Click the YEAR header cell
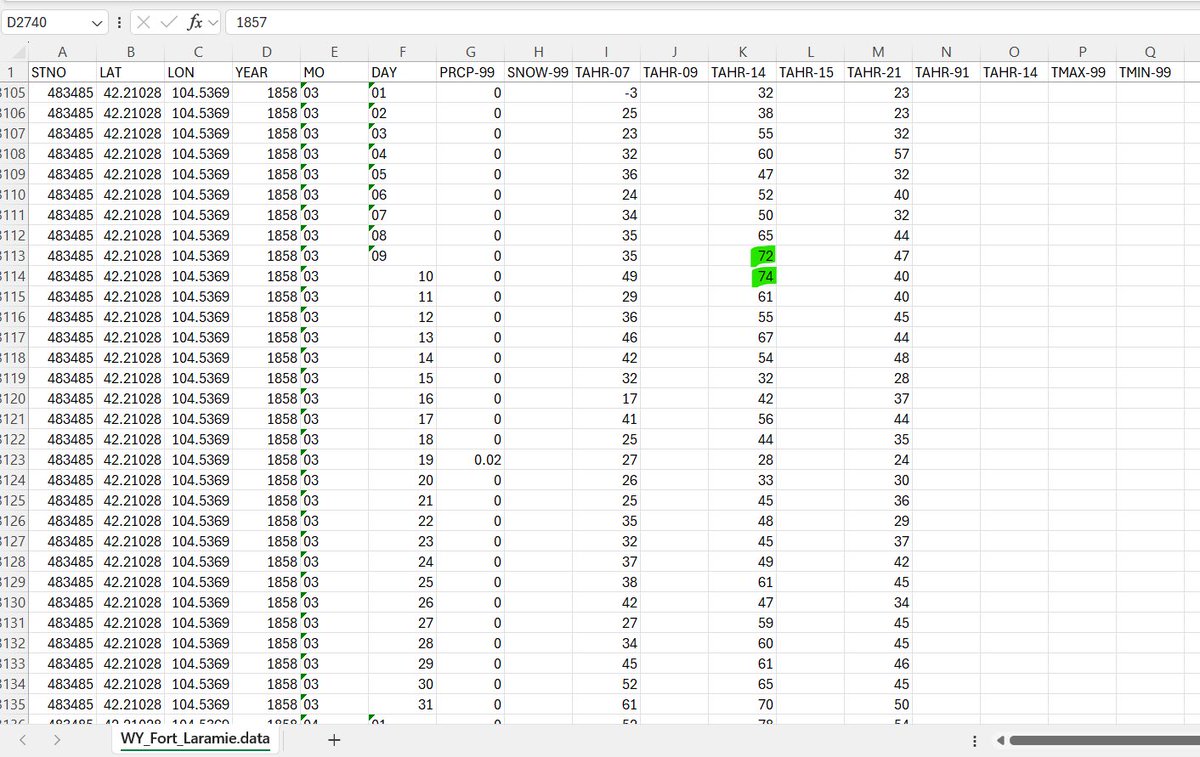The image size is (1200, 757). click(x=266, y=72)
